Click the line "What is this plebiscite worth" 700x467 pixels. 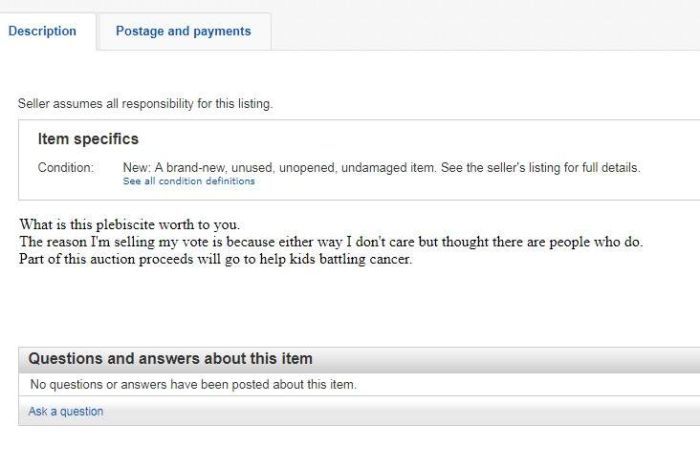point(129,223)
